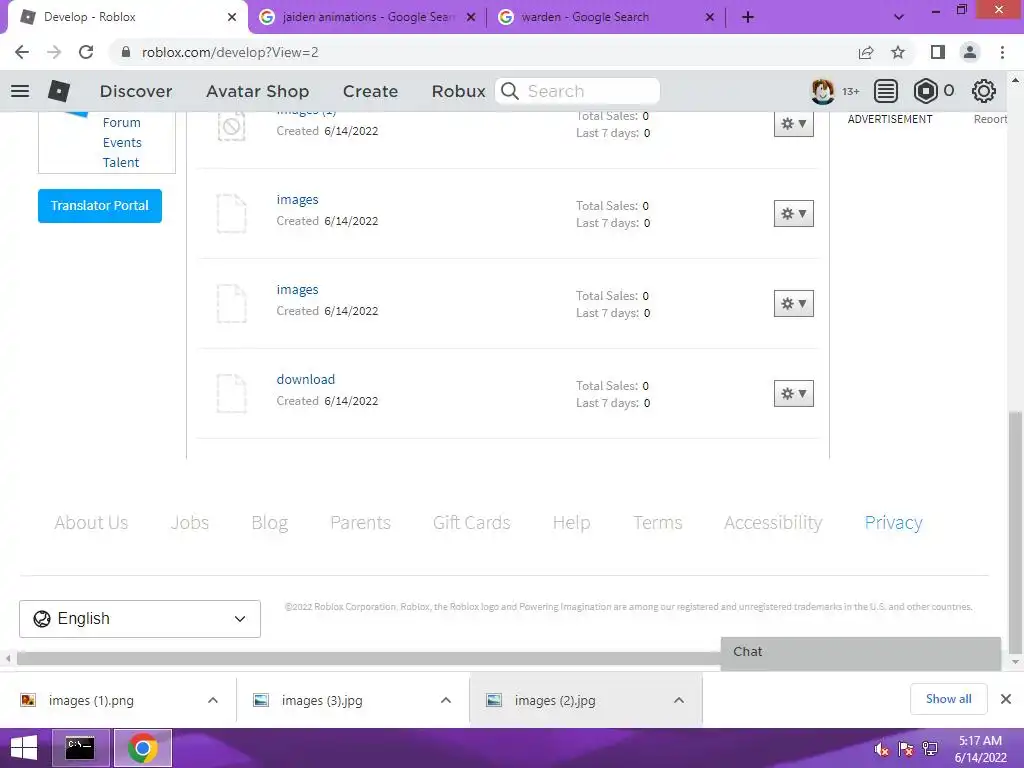Open the avatar profile icon
This screenshot has height=768, width=1024.
point(822,91)
